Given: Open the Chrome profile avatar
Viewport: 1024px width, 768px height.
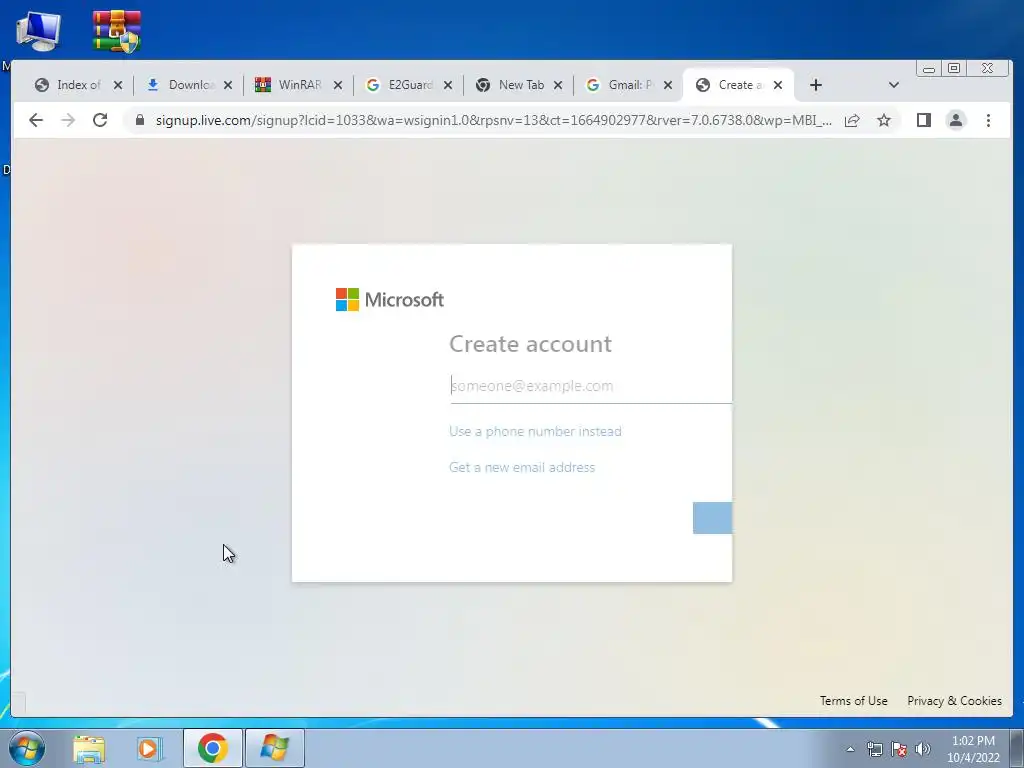Looking at the screenshot, I should (x=955, y=120).
